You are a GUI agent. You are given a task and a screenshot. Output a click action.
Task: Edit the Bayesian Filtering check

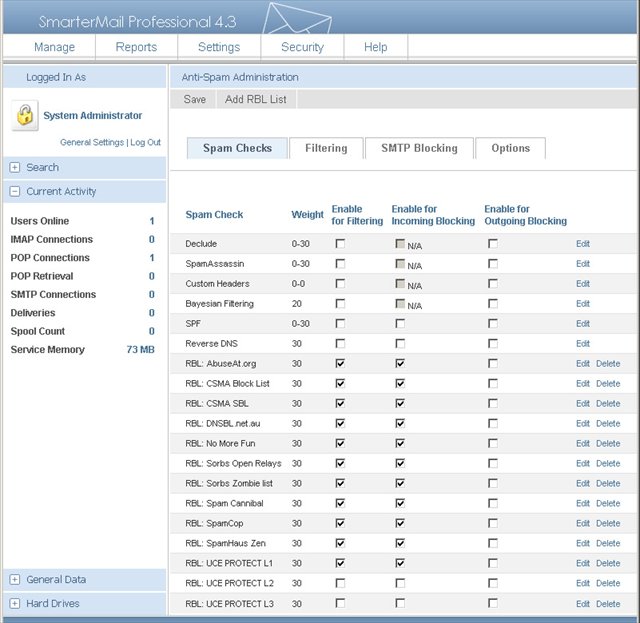583,304
